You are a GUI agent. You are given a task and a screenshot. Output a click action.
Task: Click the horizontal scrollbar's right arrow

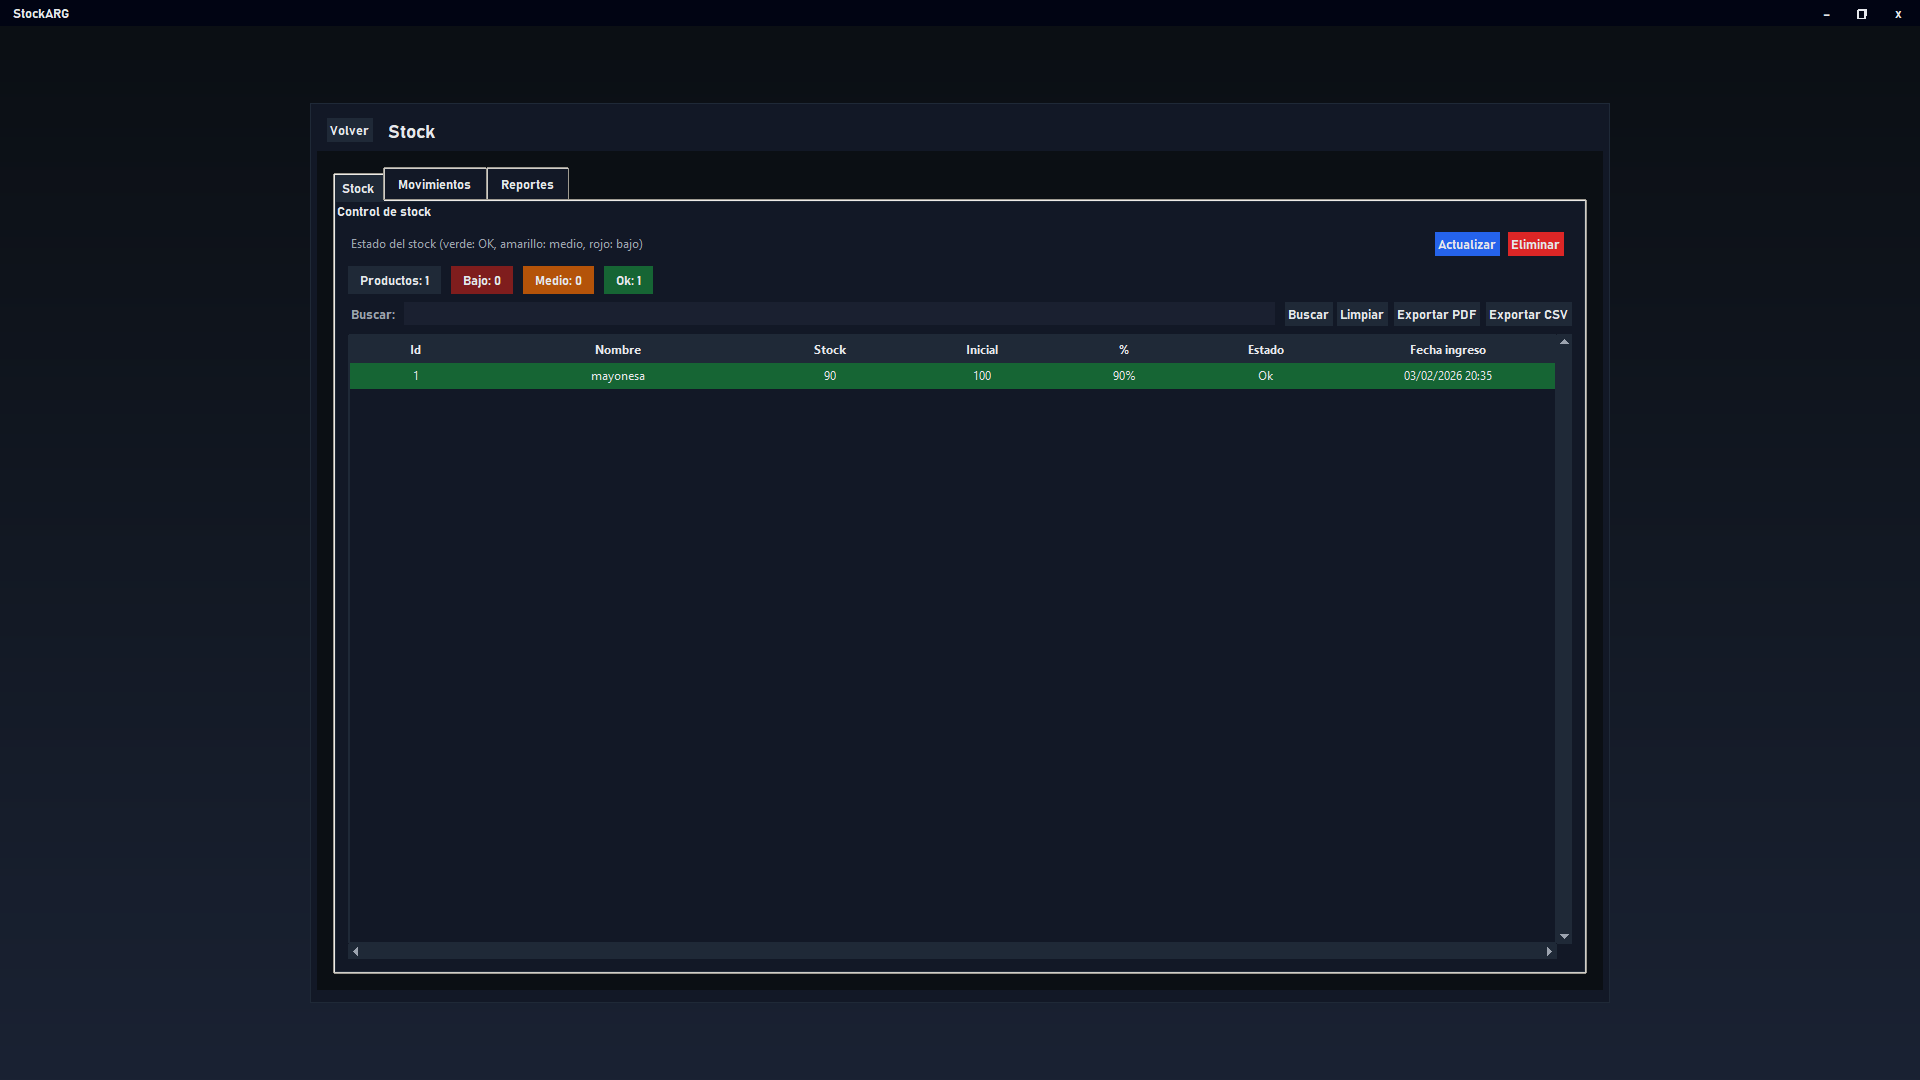click(1549, 952)
